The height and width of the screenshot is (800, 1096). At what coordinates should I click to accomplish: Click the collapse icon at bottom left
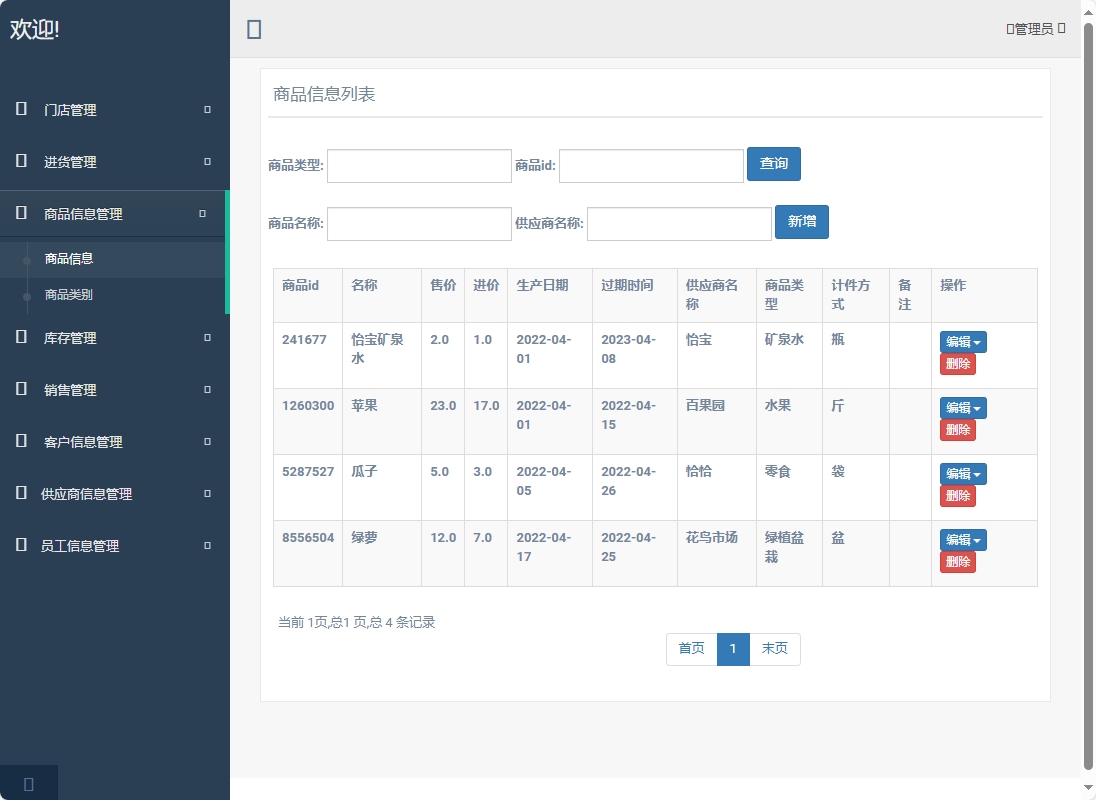pos(28,783)
